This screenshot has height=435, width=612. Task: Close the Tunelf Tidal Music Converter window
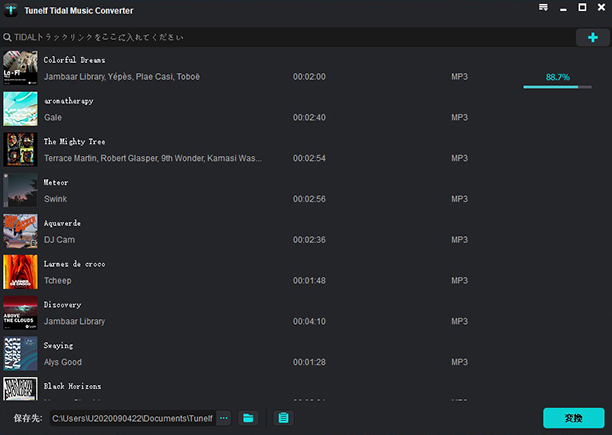point(601,7)
